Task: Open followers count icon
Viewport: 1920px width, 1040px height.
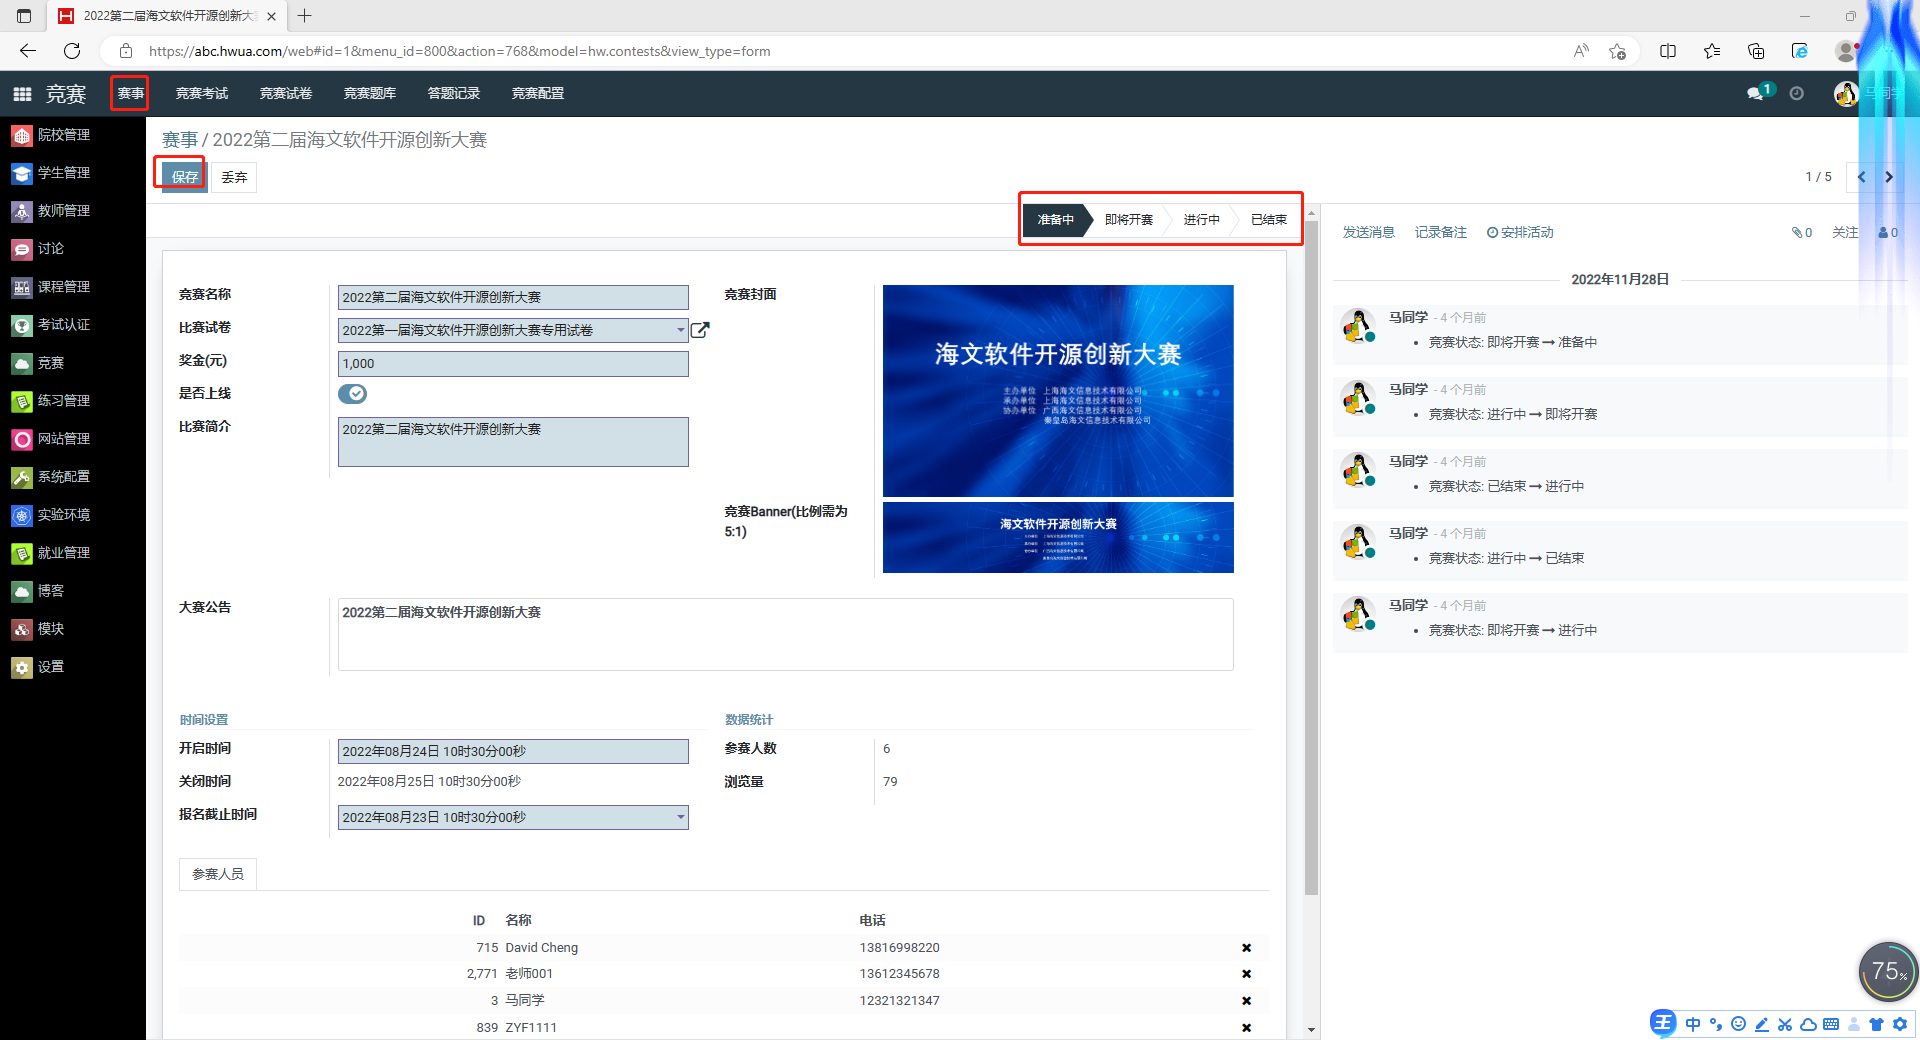Action: click(1888, 232)
